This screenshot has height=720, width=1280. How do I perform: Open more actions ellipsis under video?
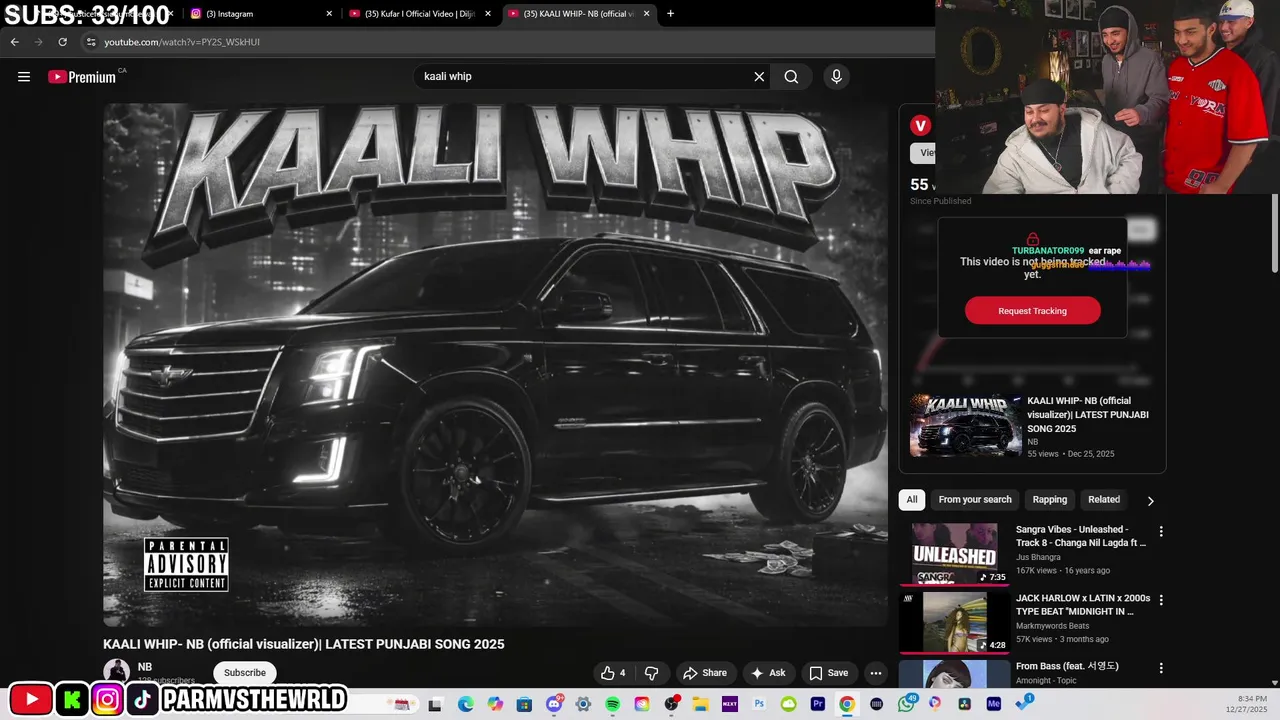(x=876, y=673)
